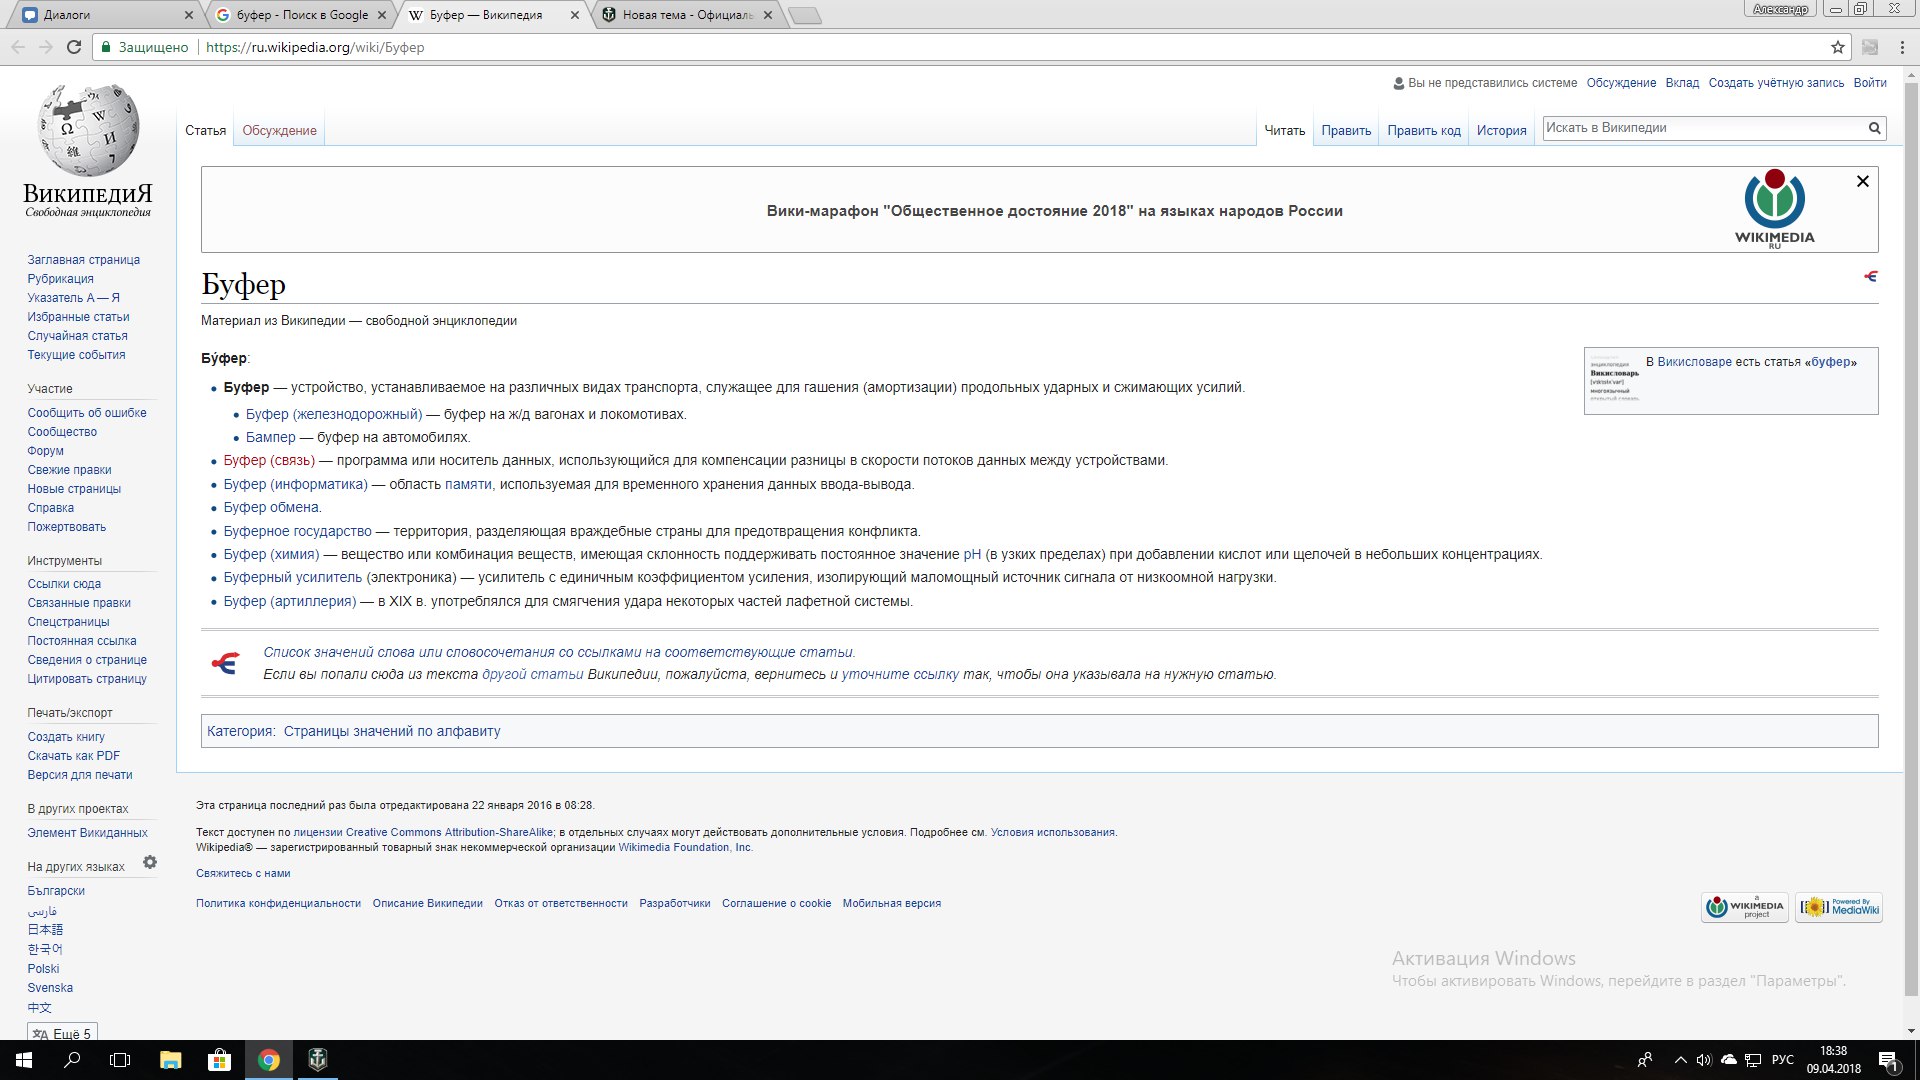
Task: Open Microsoft Store from the taskbar
Action: (x=219, y=1060)
